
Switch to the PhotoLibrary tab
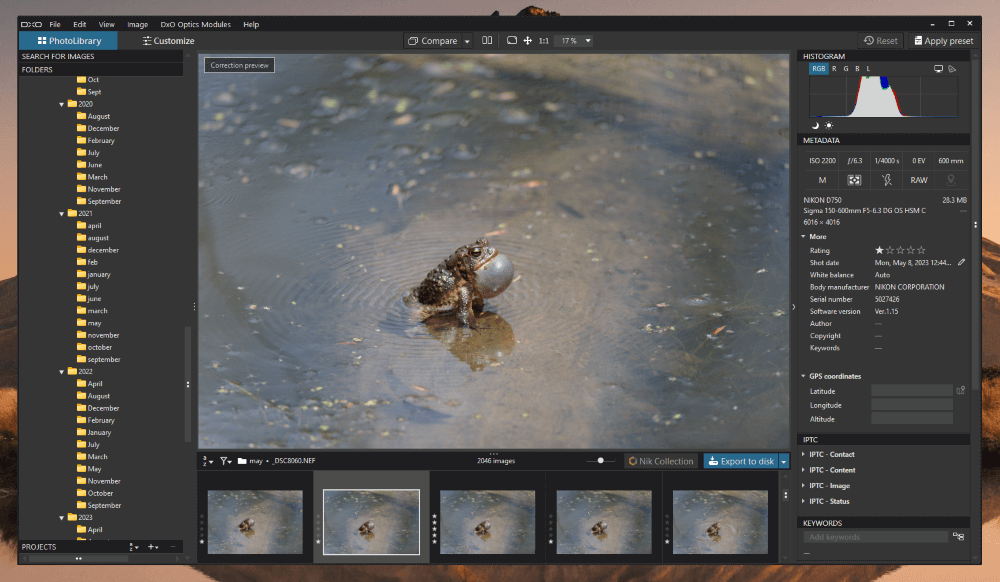click(68, 41)
